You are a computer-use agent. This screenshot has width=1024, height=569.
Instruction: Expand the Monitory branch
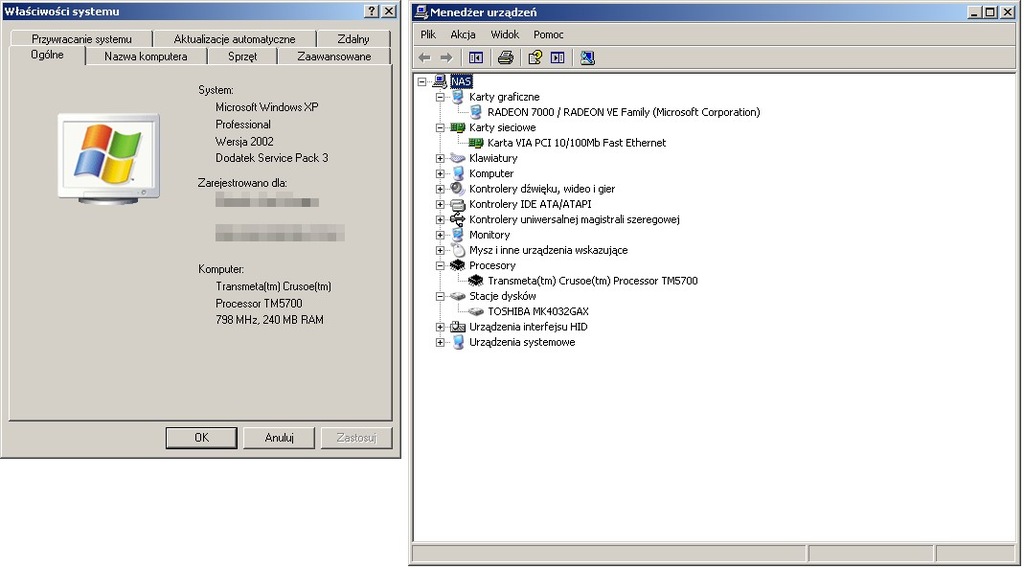click(440, 235)
